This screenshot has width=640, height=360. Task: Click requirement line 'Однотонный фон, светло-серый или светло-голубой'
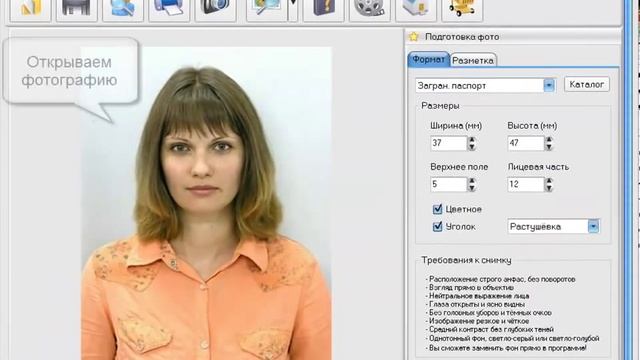[x=513, y=338]
